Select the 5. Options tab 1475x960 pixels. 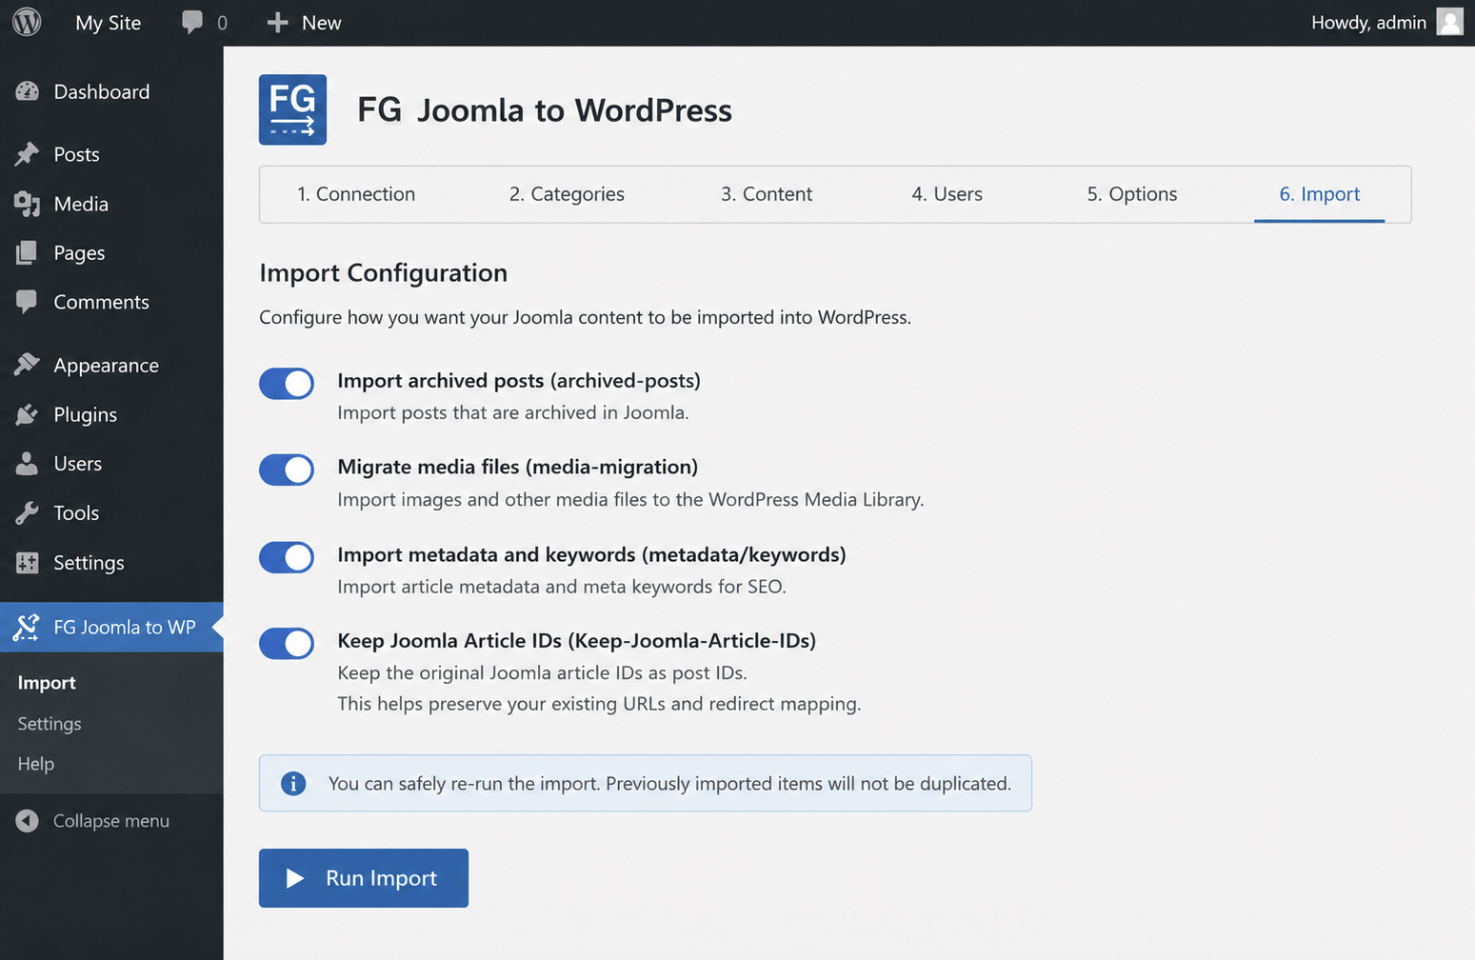click(x=1132, y=194)
